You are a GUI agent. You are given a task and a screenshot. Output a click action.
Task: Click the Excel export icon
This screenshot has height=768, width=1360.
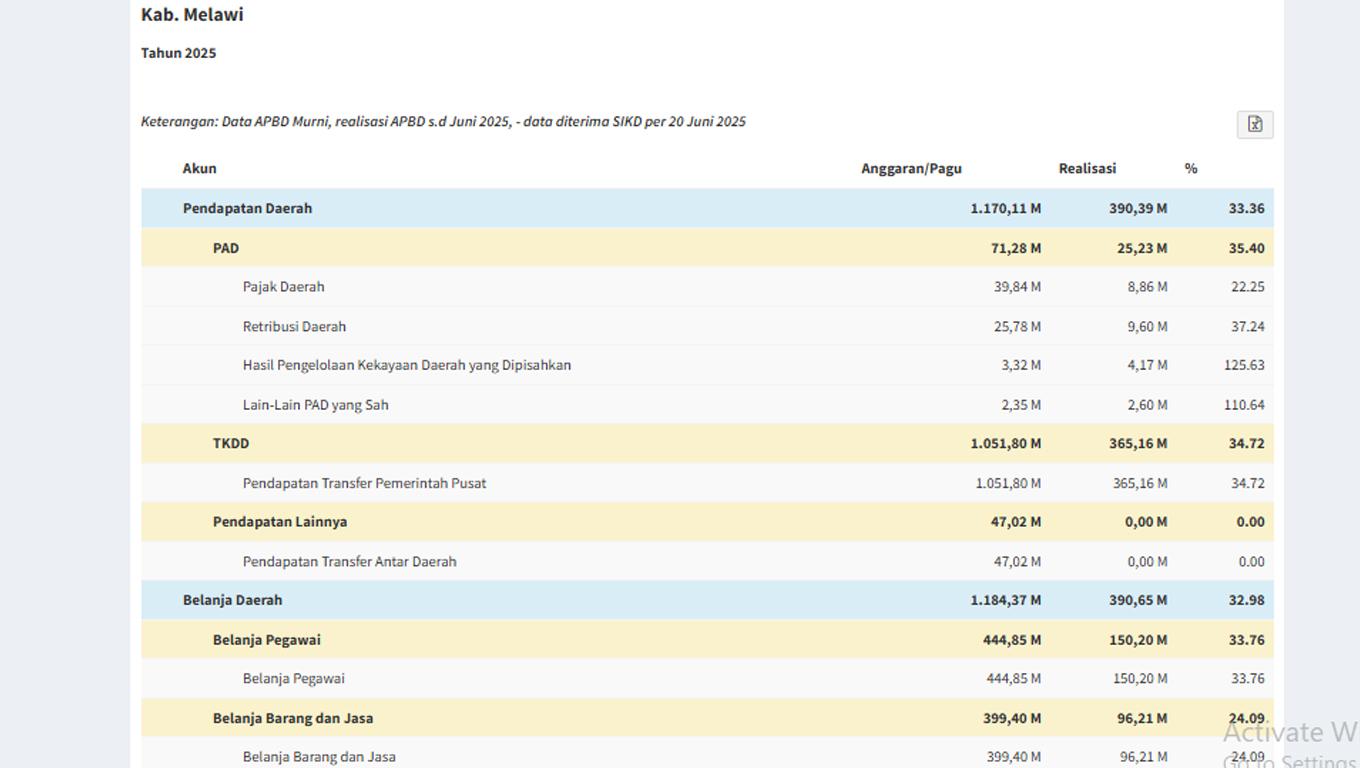(x=1254, y=124)
